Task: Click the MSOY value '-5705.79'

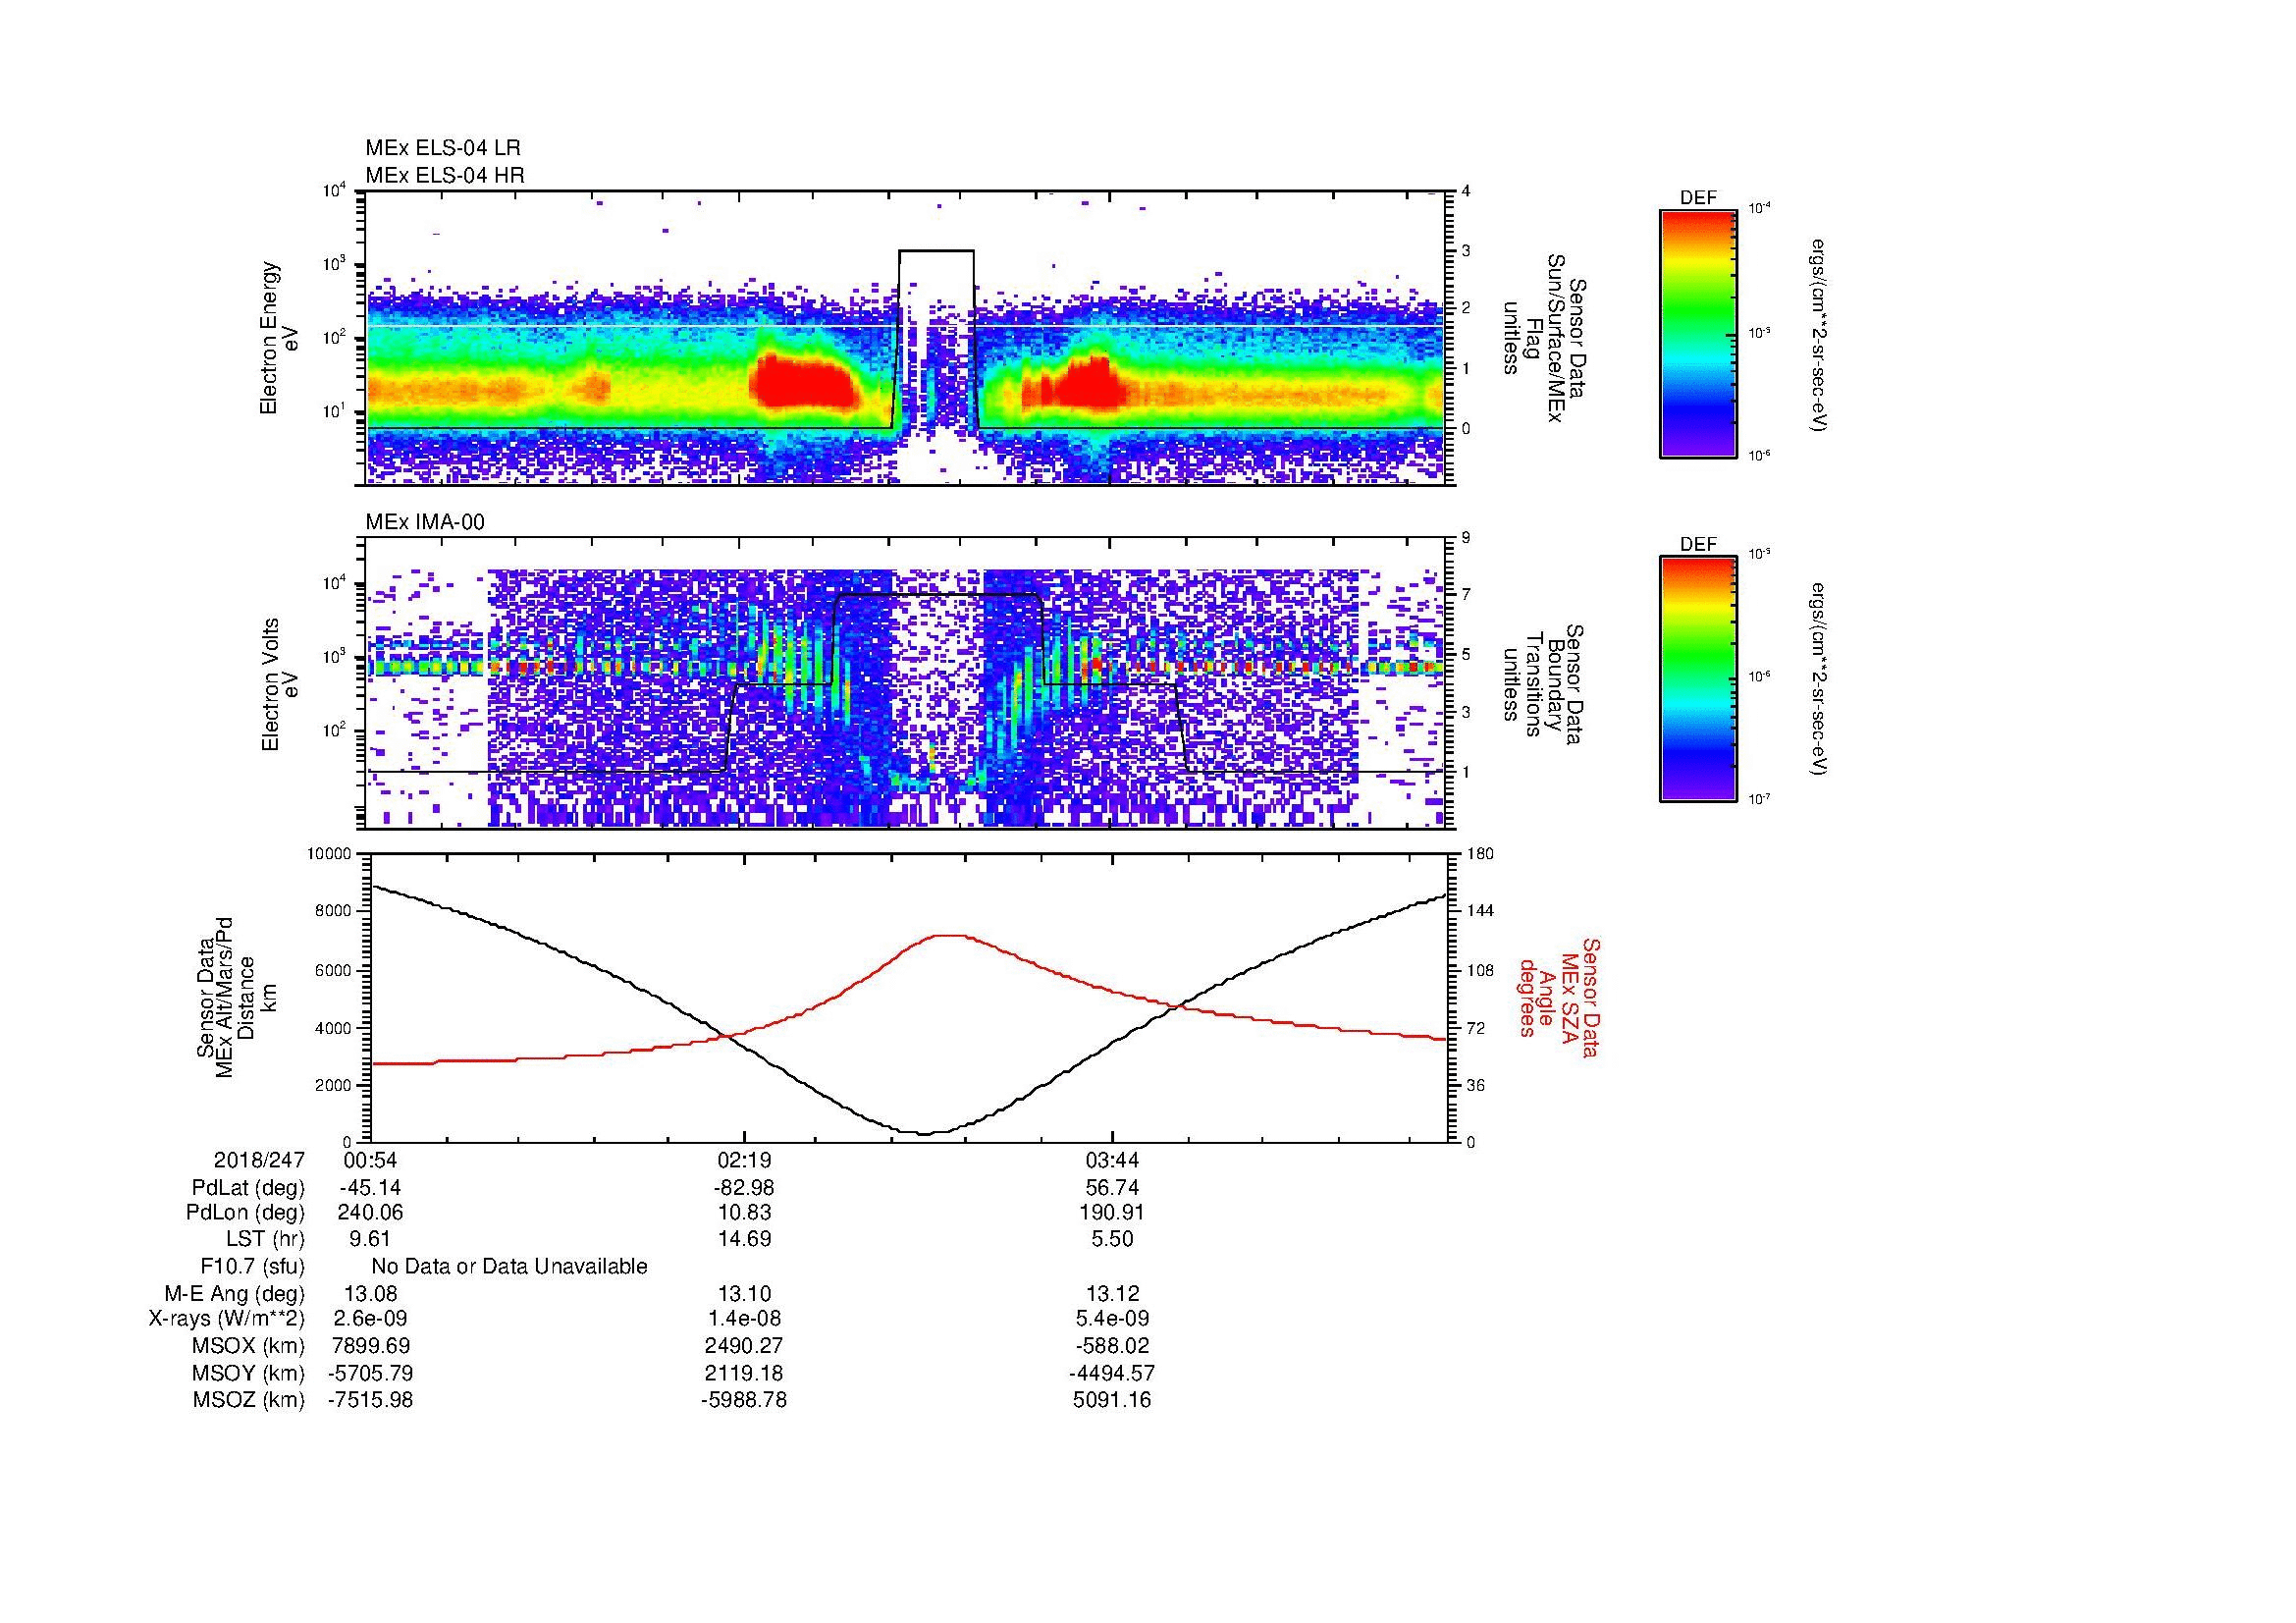Action: (x=371, y=1373)
